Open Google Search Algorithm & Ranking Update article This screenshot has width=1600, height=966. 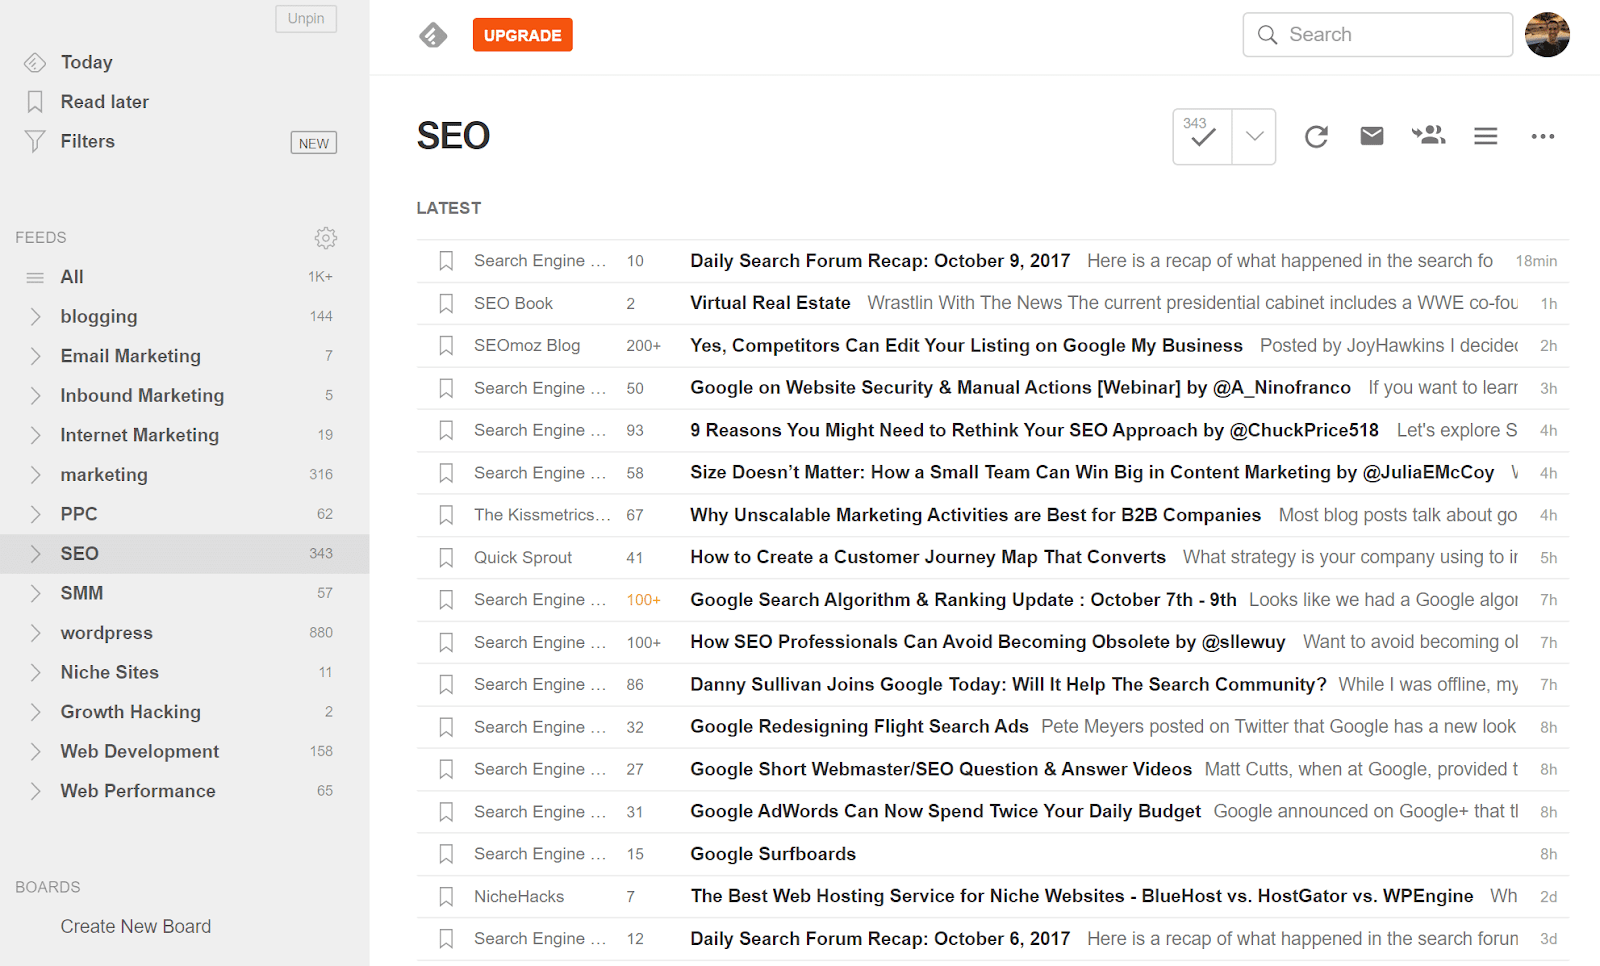[x=963, y=600]
